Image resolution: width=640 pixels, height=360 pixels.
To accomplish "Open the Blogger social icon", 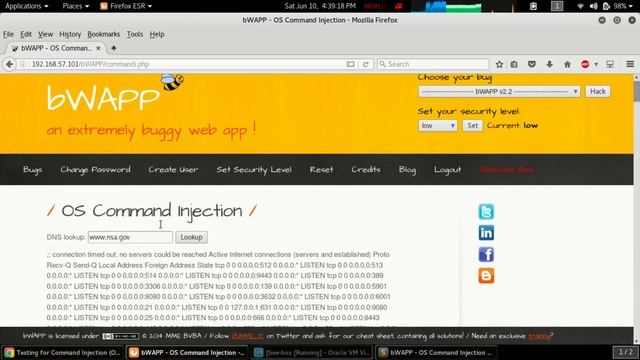I will click(486, 276).
